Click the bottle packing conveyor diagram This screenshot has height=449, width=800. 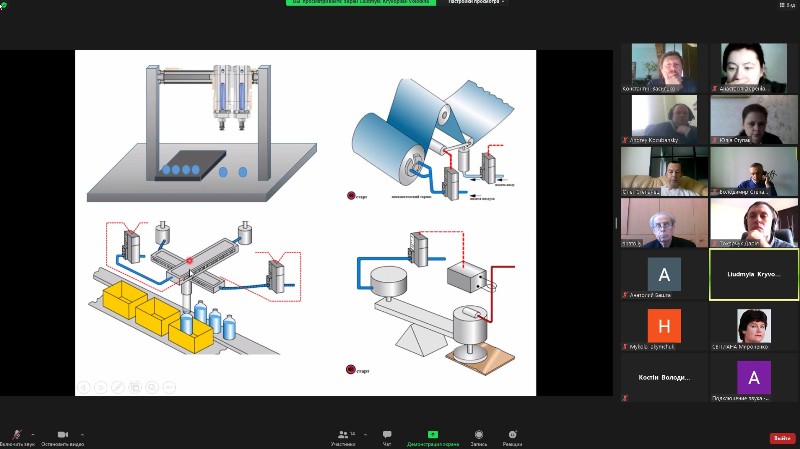click(x=196, y=287)
